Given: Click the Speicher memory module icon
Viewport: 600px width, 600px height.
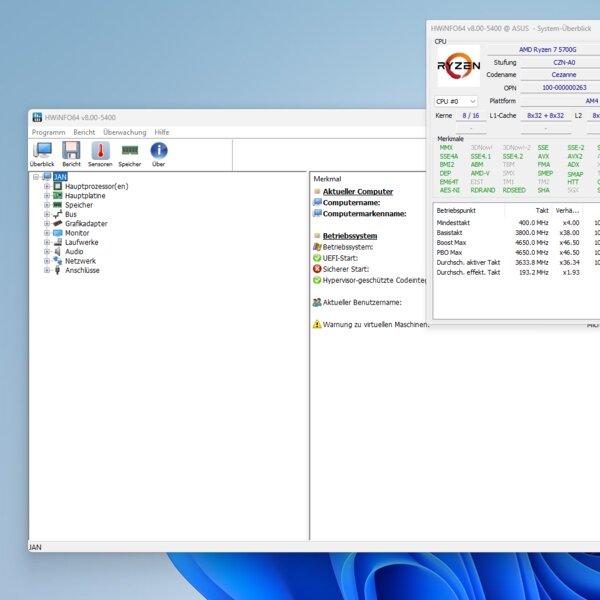Looking at the screenshot, I should [x=130, y=150].
